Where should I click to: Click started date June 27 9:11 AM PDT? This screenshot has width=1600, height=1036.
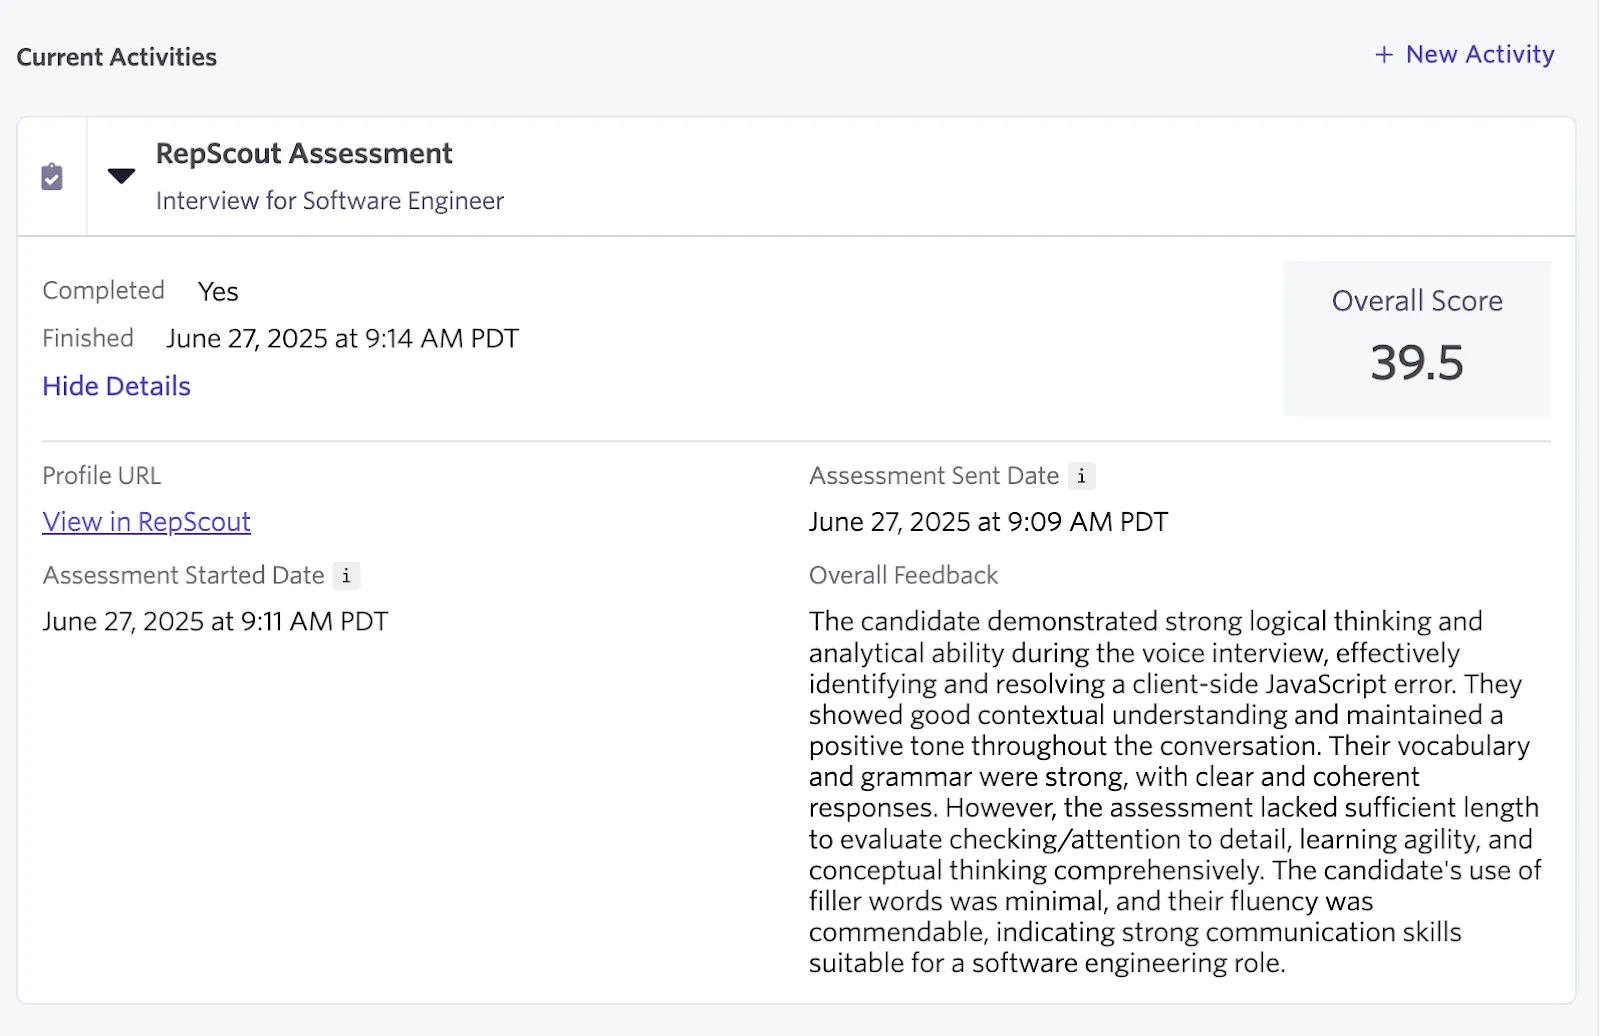215,622
